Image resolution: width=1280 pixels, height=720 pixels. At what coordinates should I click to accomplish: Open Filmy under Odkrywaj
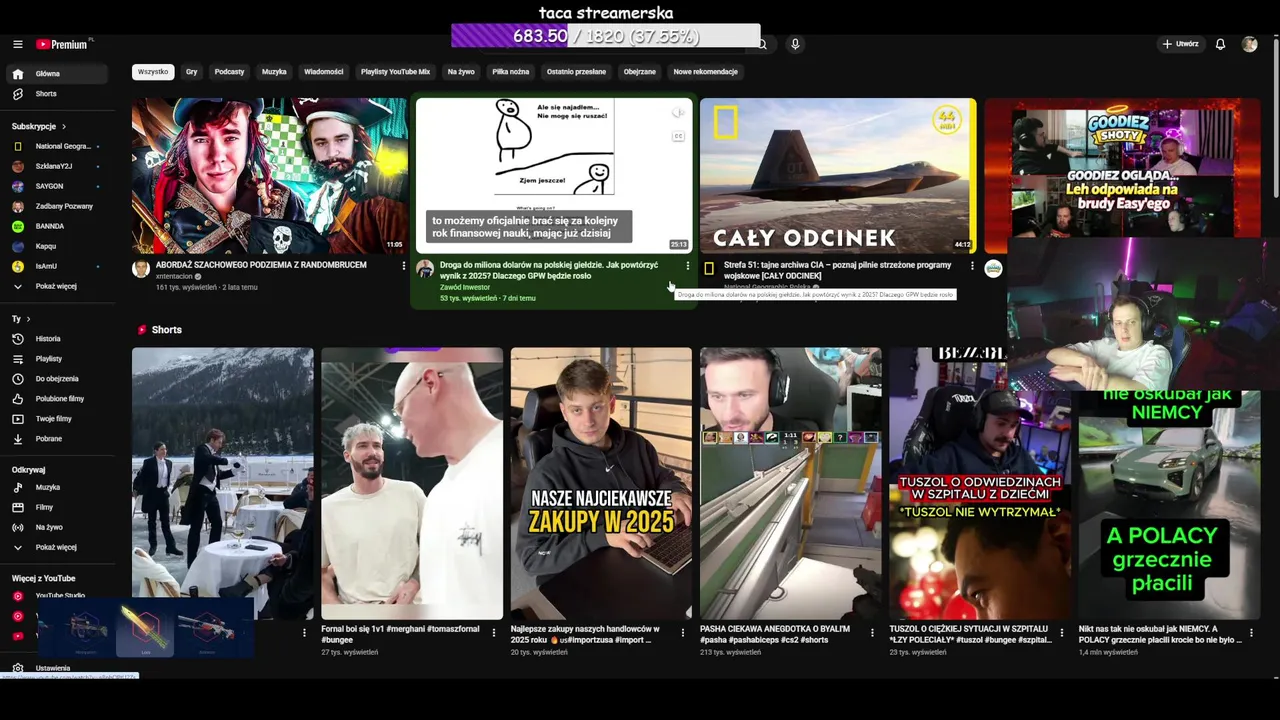tap(59, 508)
